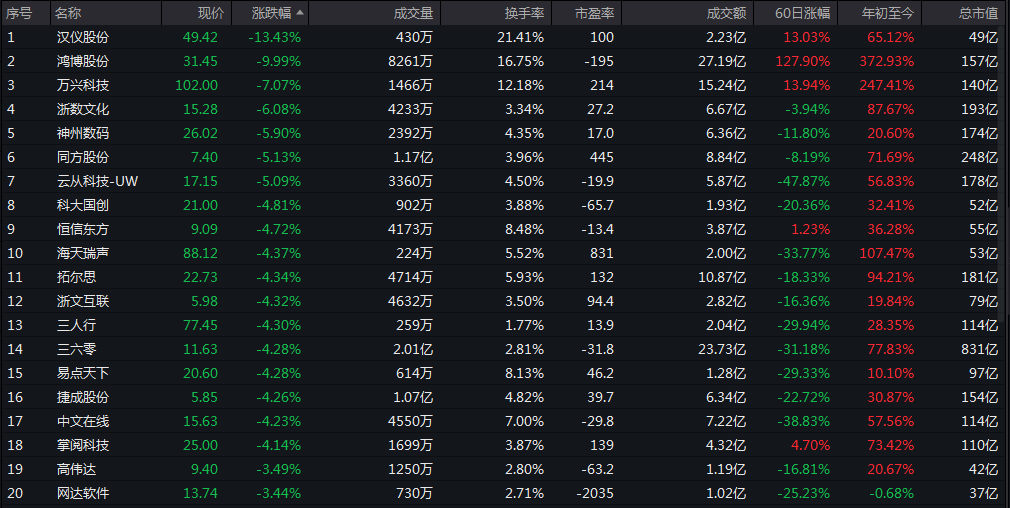This screenshot has width=1010, height=508.
Task: Click 60-day gain 127.90%
Action: pyautogui.click(x=804, y=61)
